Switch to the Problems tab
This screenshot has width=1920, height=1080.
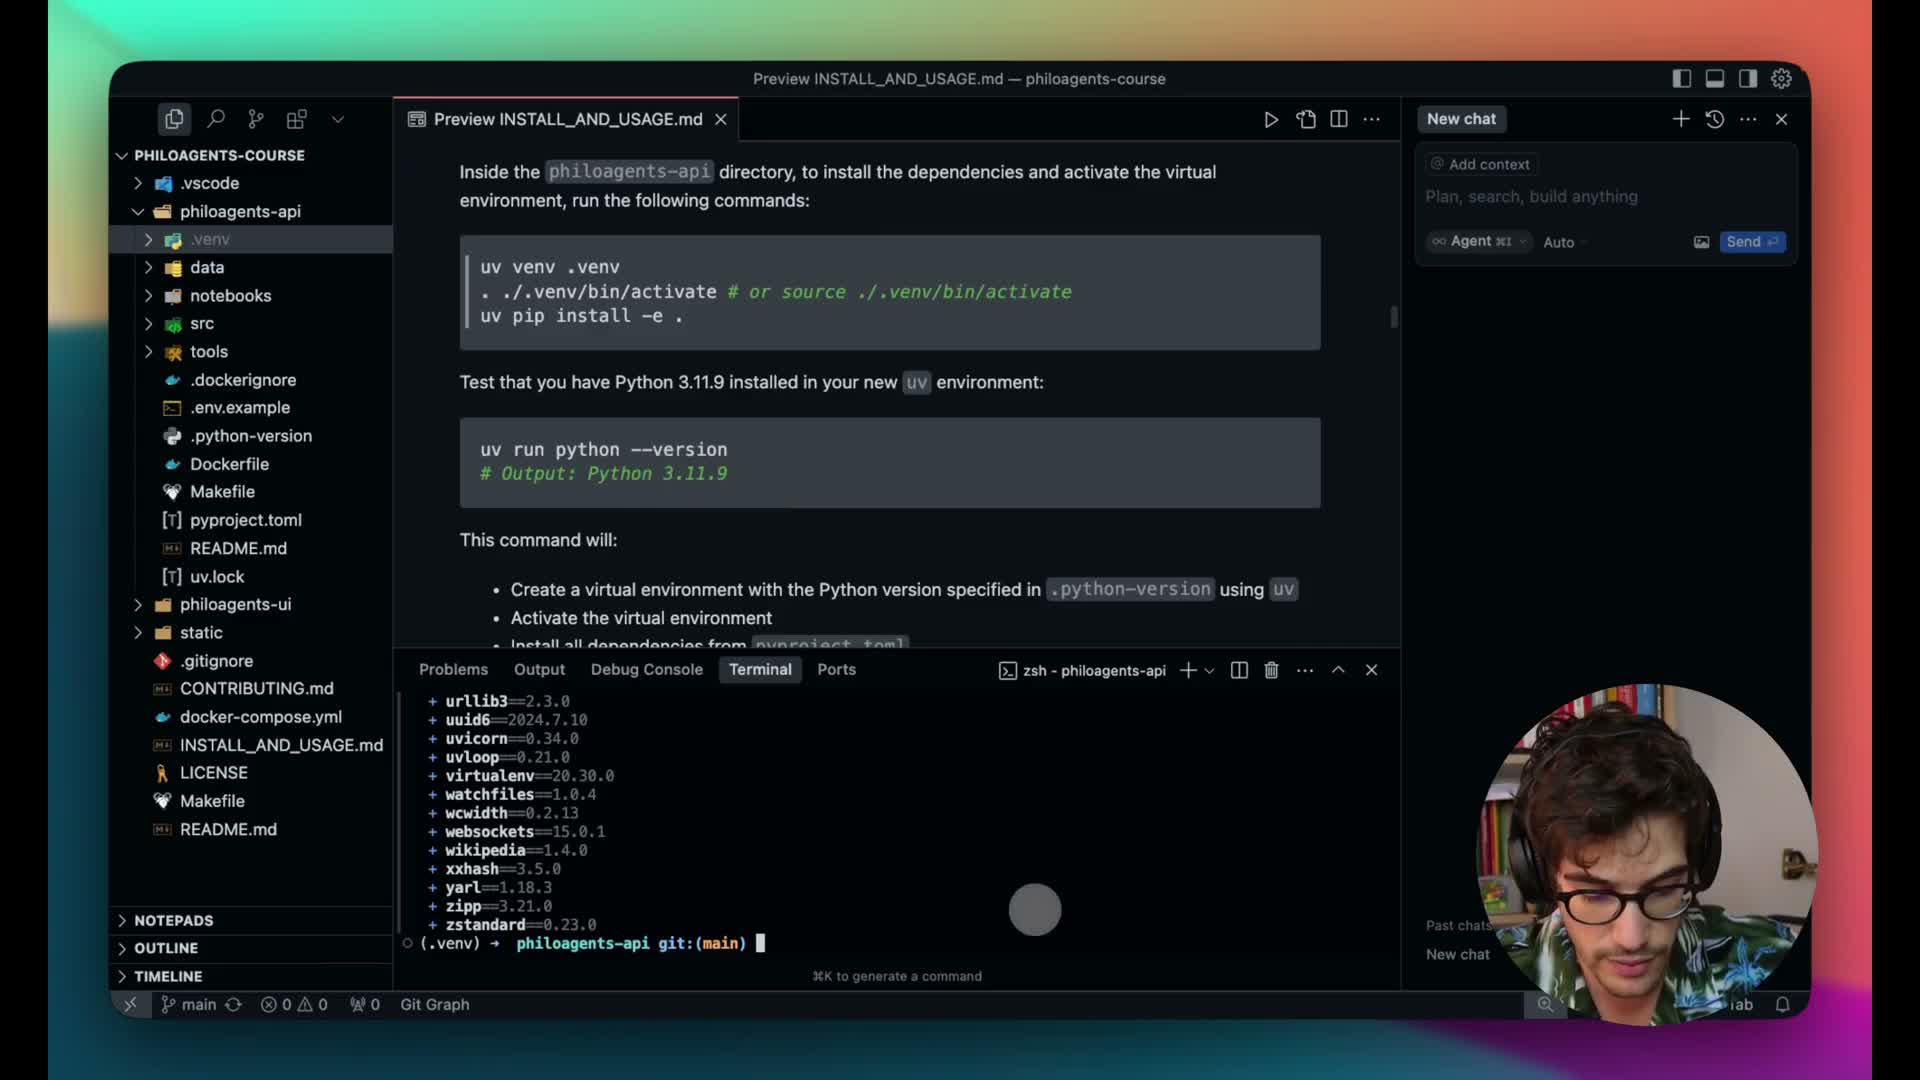point(453,669)
